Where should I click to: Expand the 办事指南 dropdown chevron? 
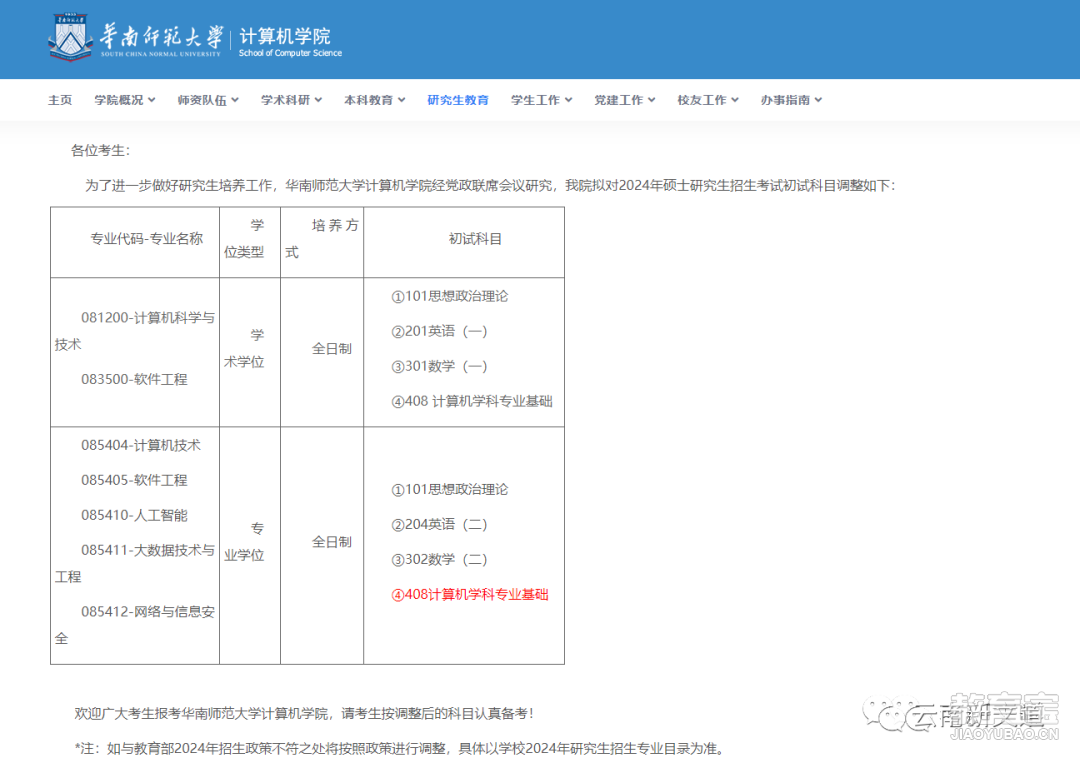pyautogui.click(x=818, y=100)
